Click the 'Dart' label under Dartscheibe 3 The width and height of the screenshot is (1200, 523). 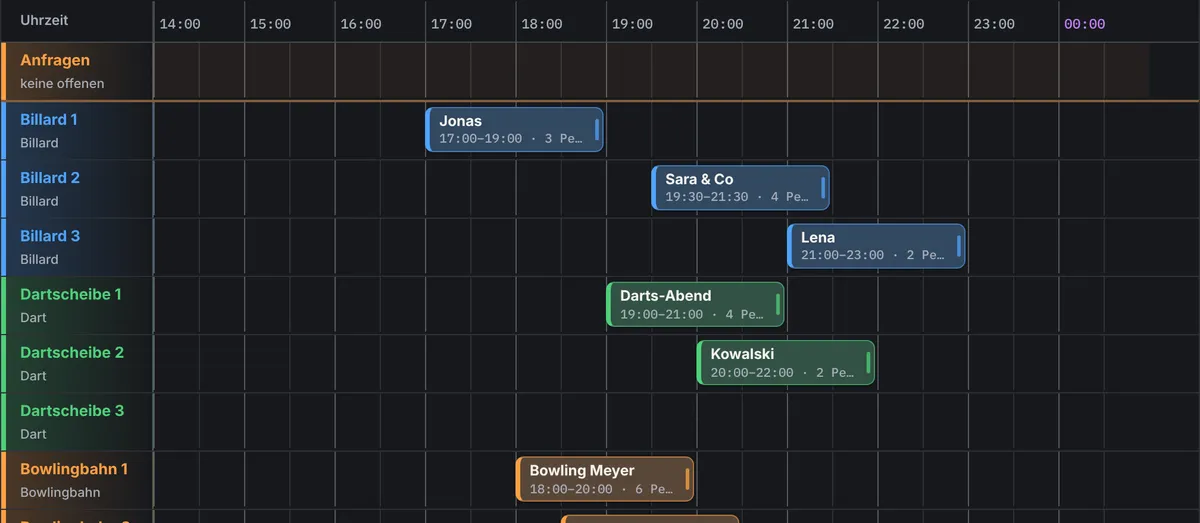(x=33, y=434)
